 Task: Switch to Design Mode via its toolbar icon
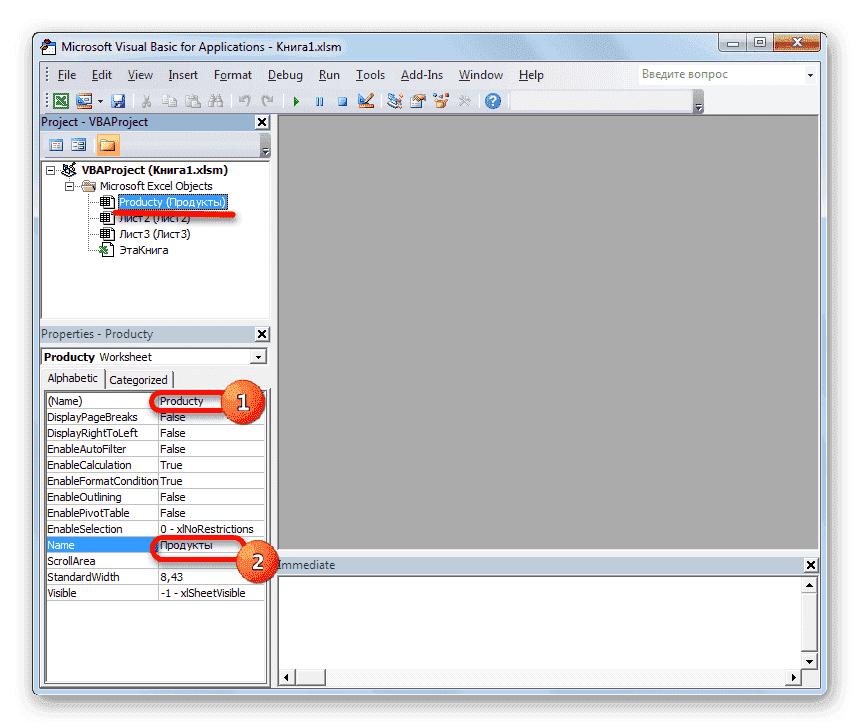point(365,100)
